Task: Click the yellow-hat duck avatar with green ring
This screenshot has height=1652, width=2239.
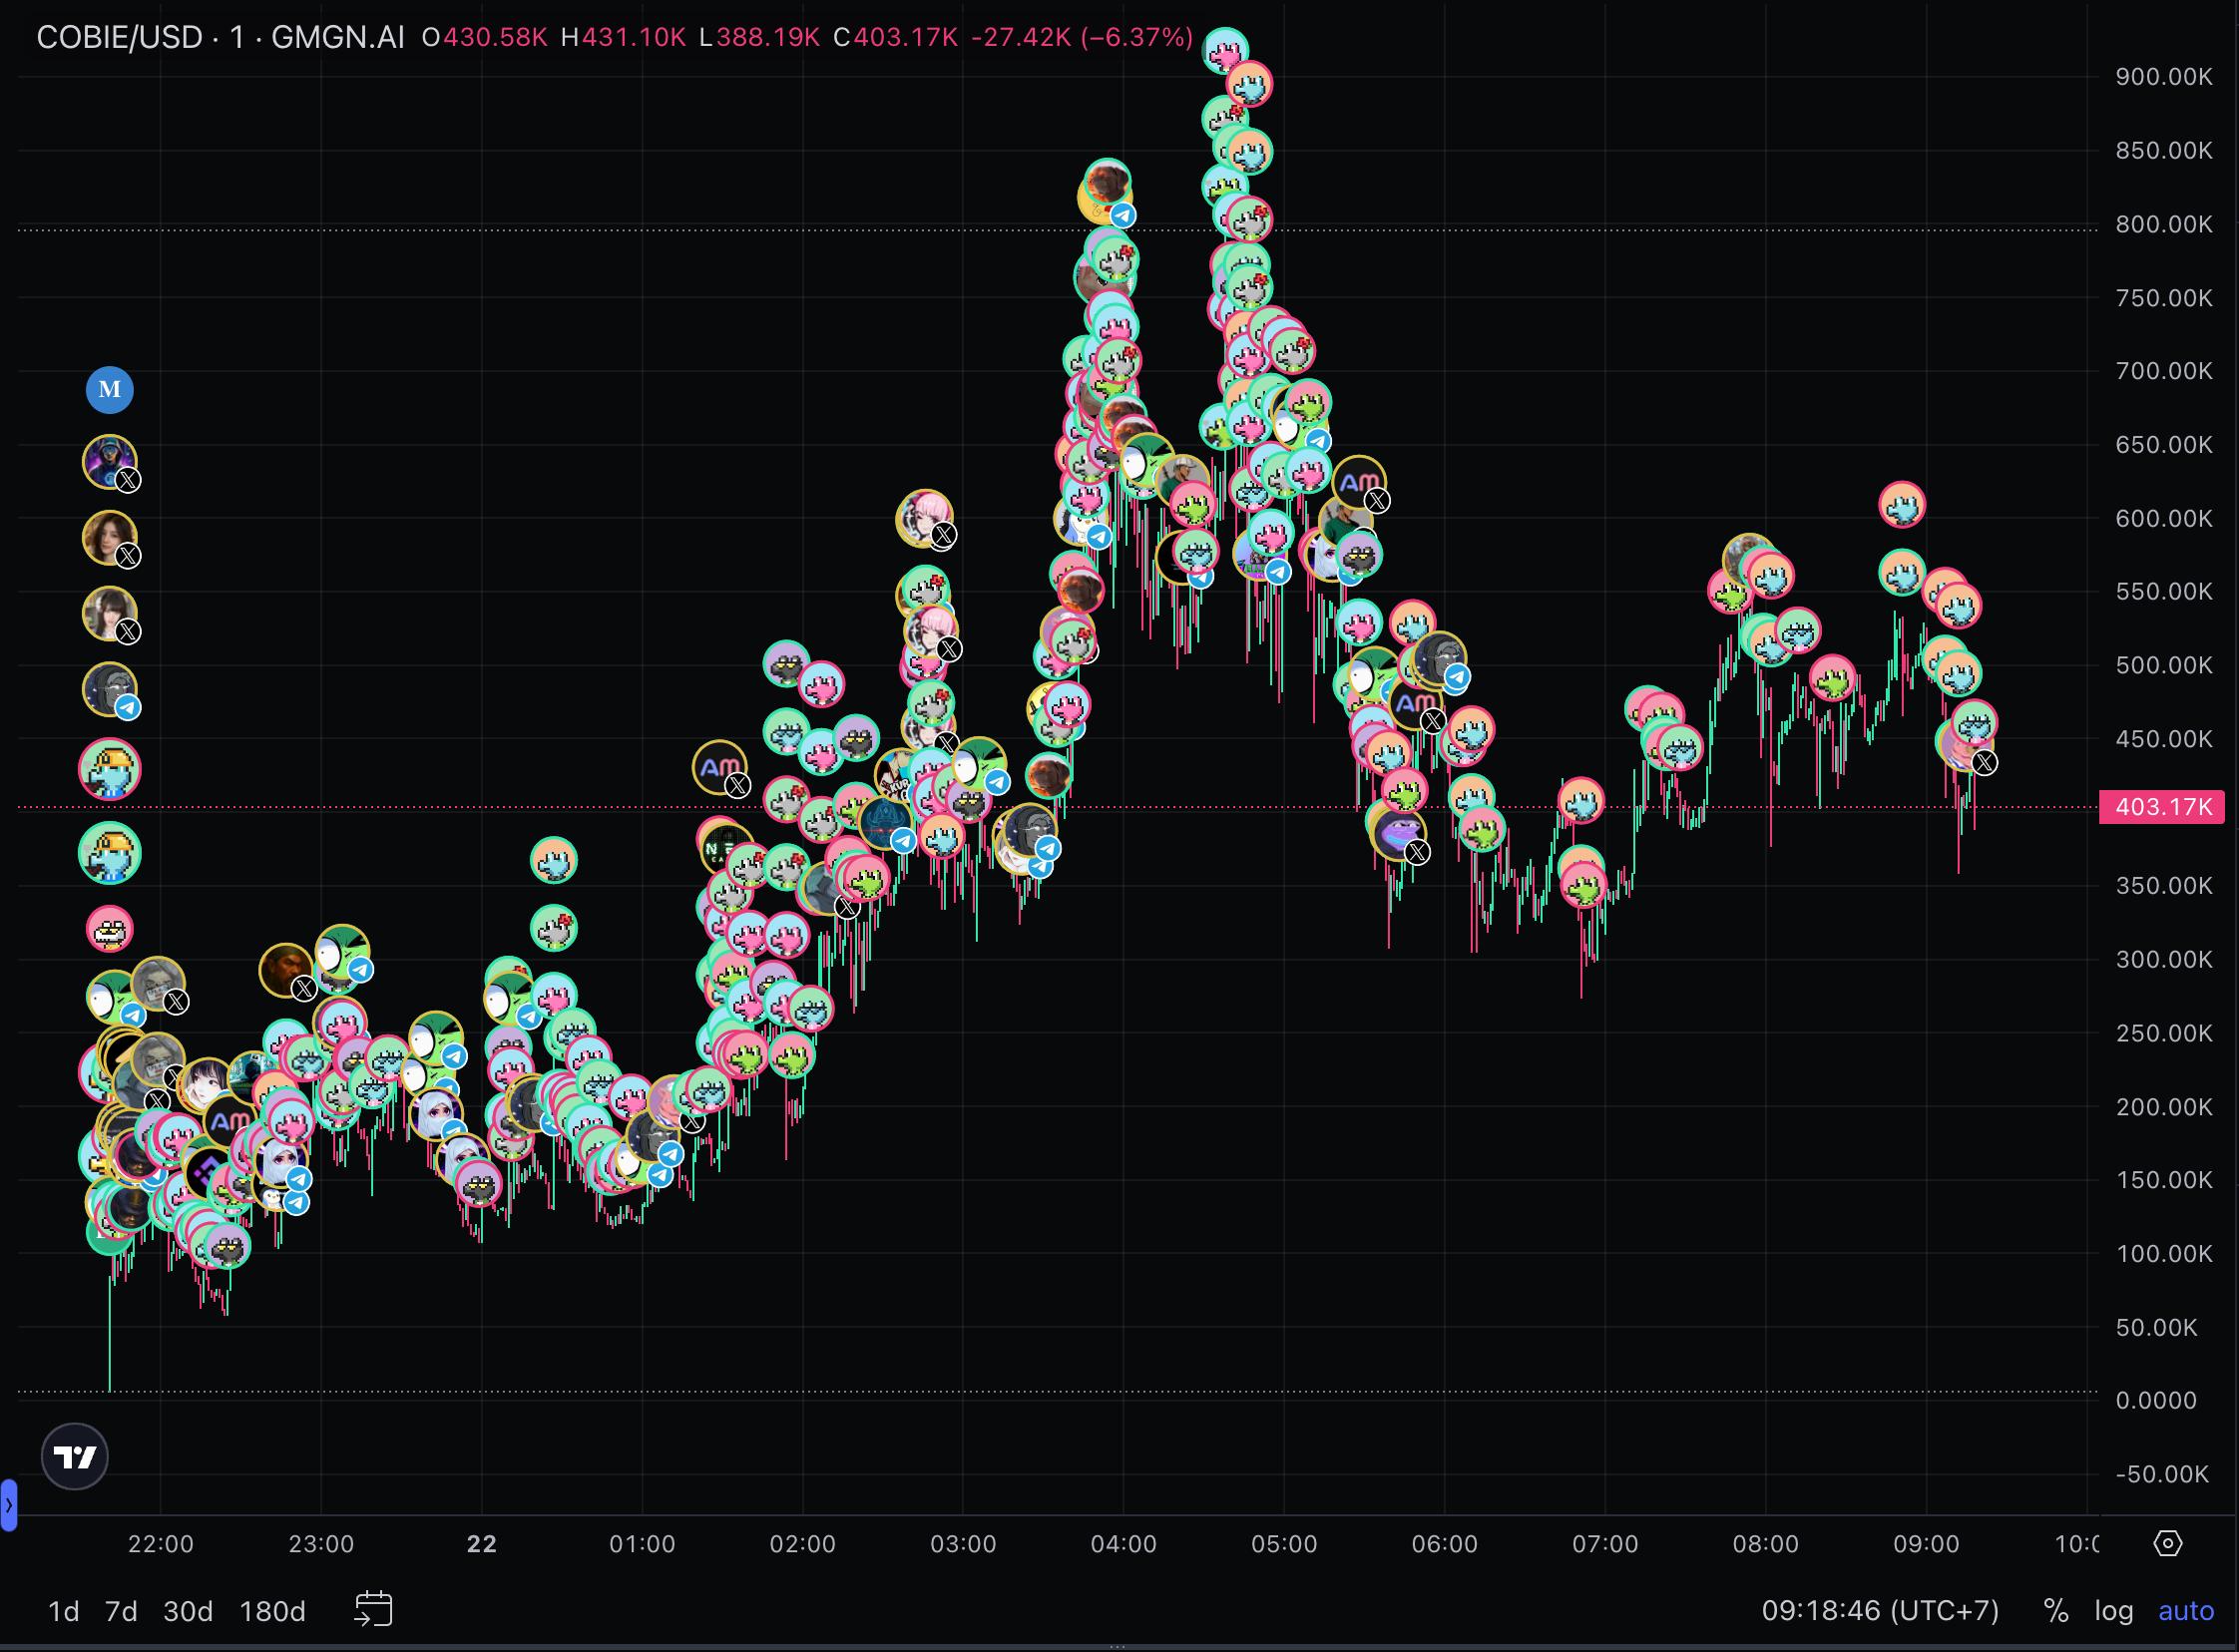Action: [x=109, y=854]
